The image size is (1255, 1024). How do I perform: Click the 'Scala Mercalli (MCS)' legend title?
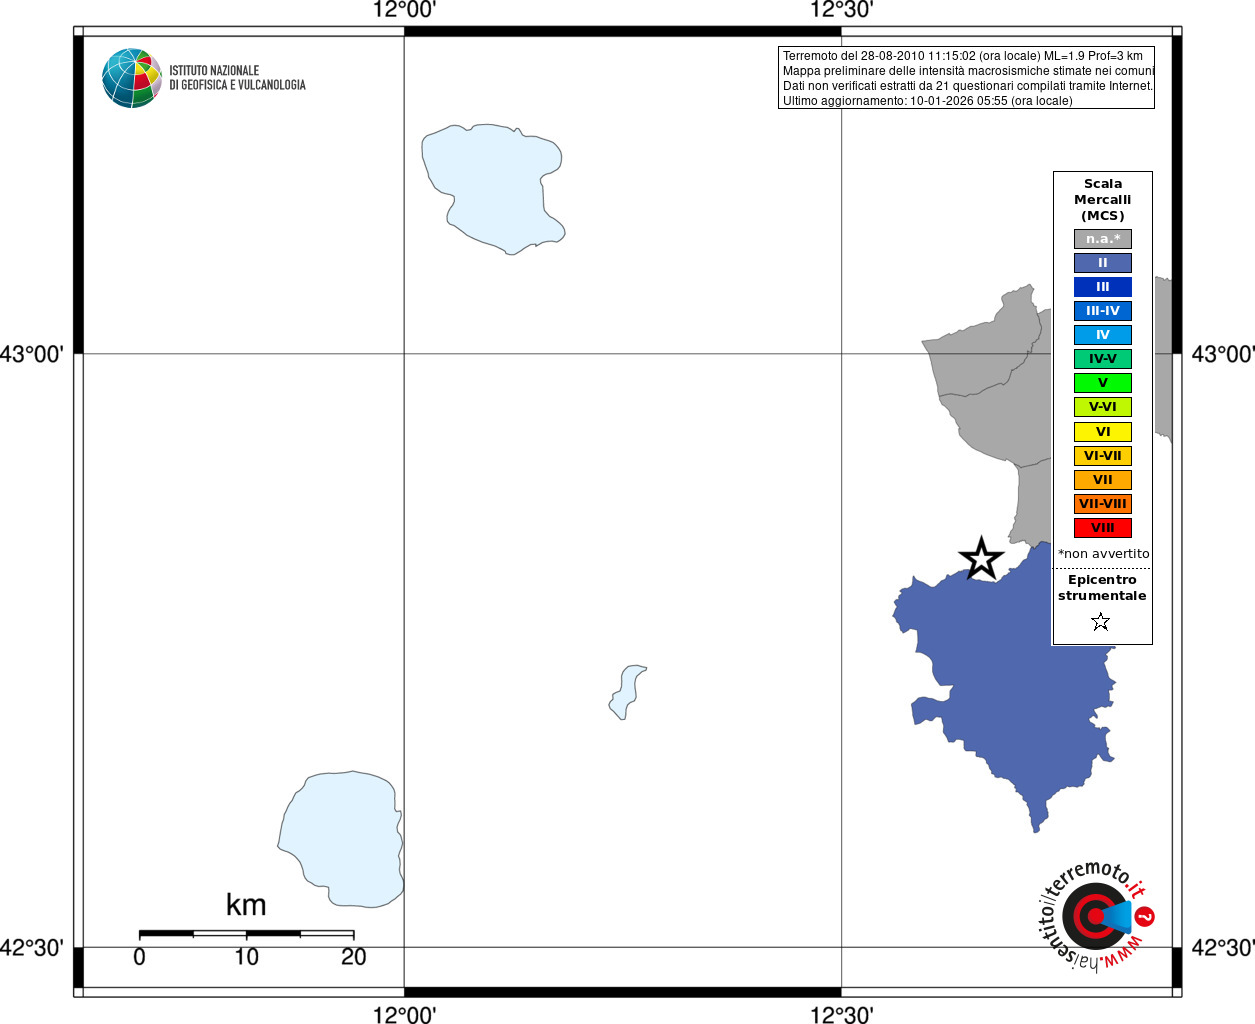(1103, 200)
